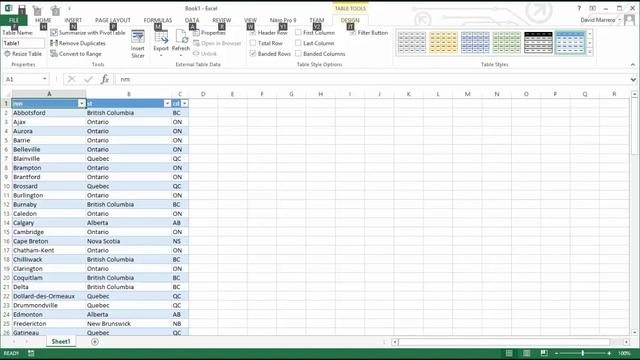The height and width of the screenshot is (360, 640).
Task: Click the formula bar showing nm
Action: coord(371,79)
